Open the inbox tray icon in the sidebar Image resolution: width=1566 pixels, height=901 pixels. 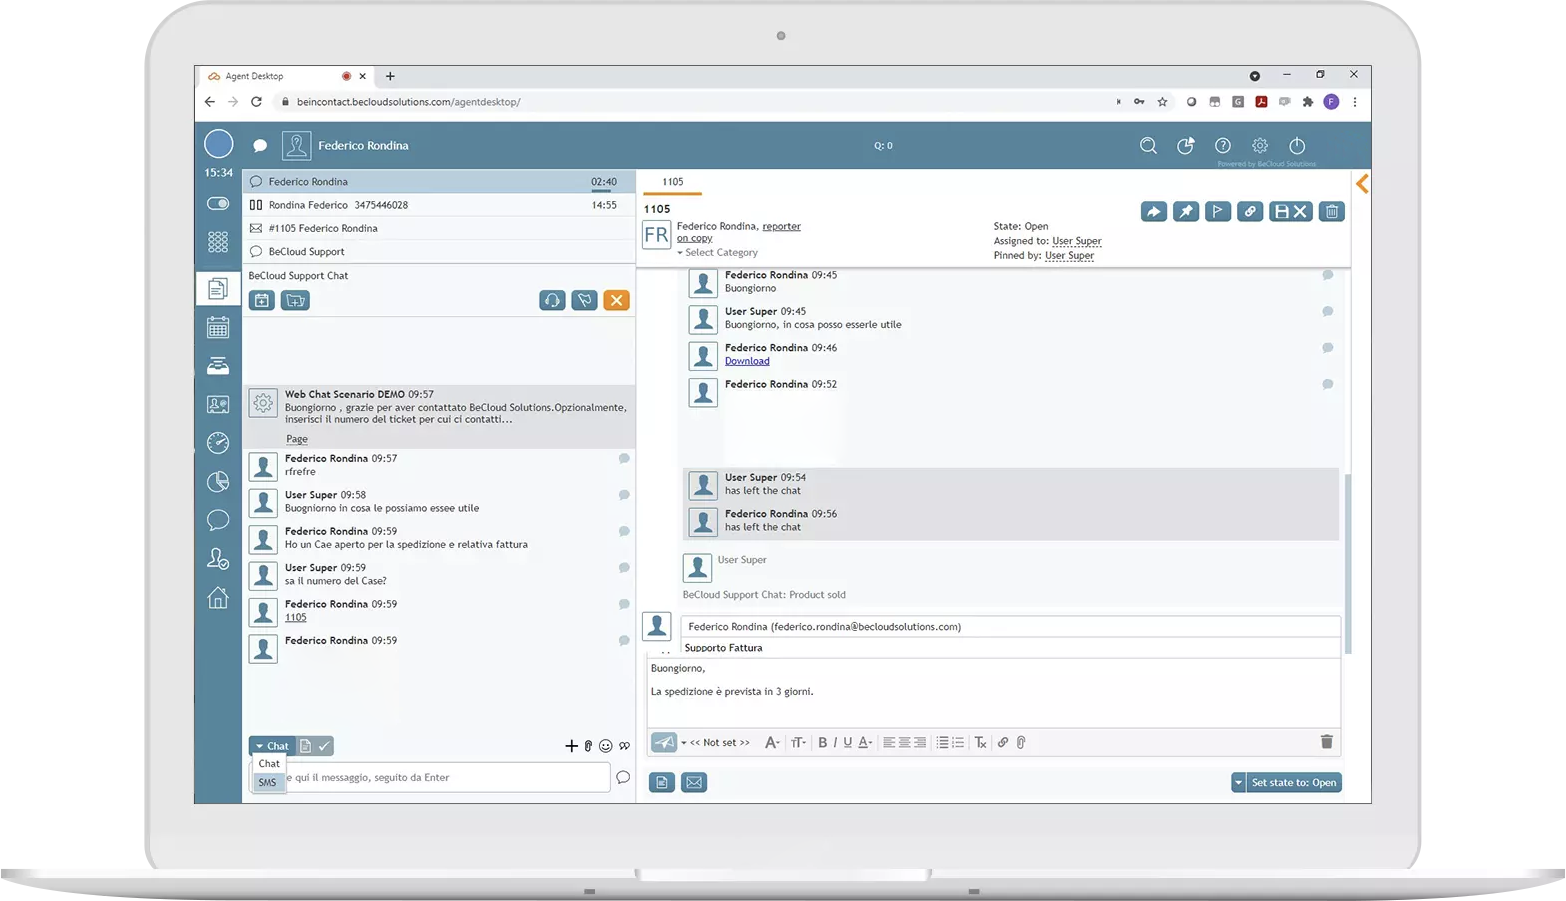tap(218, 366)
